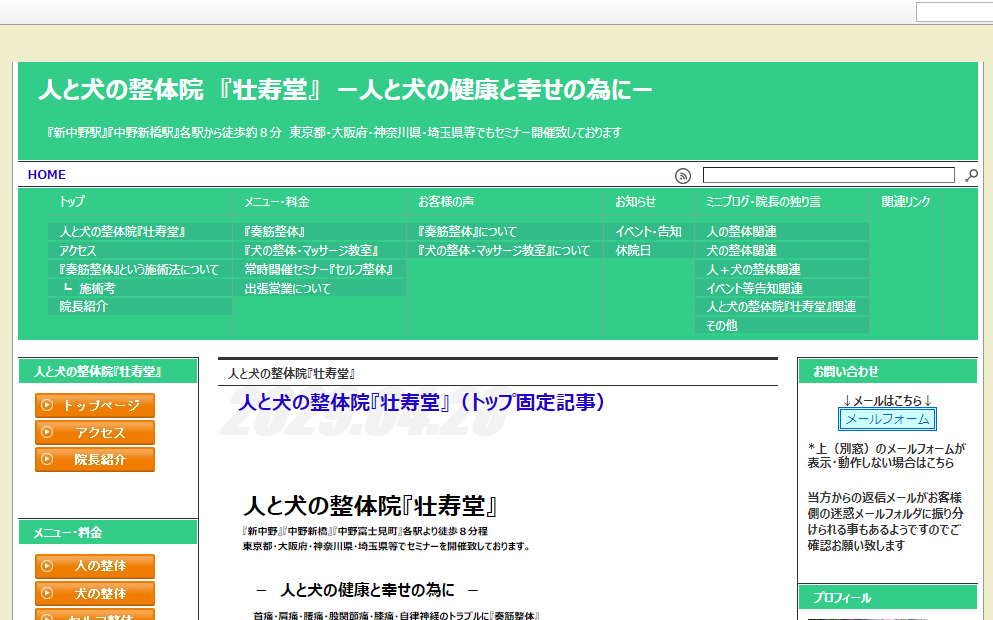The width and height of the screenshot is (993, 620).
Task: Open the お知らせ menu heading
Action: [635, 202]
